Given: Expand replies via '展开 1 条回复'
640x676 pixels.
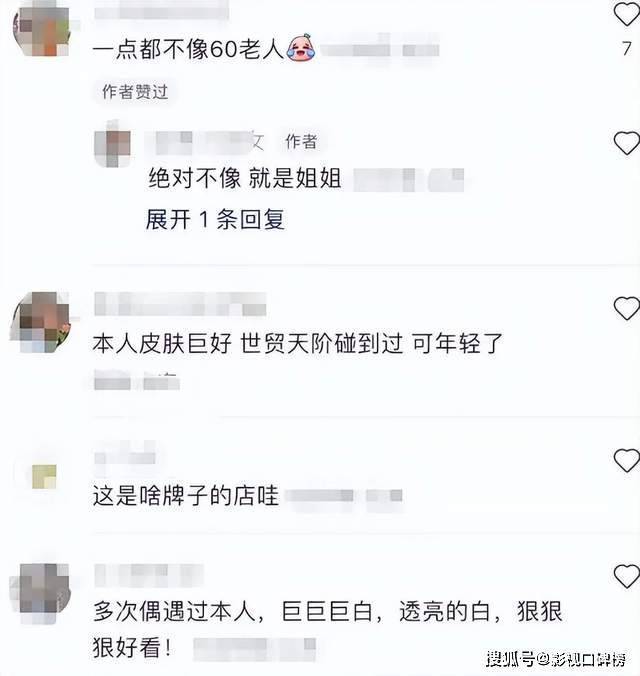Looking at the screenshot, I should coord(215,219).
